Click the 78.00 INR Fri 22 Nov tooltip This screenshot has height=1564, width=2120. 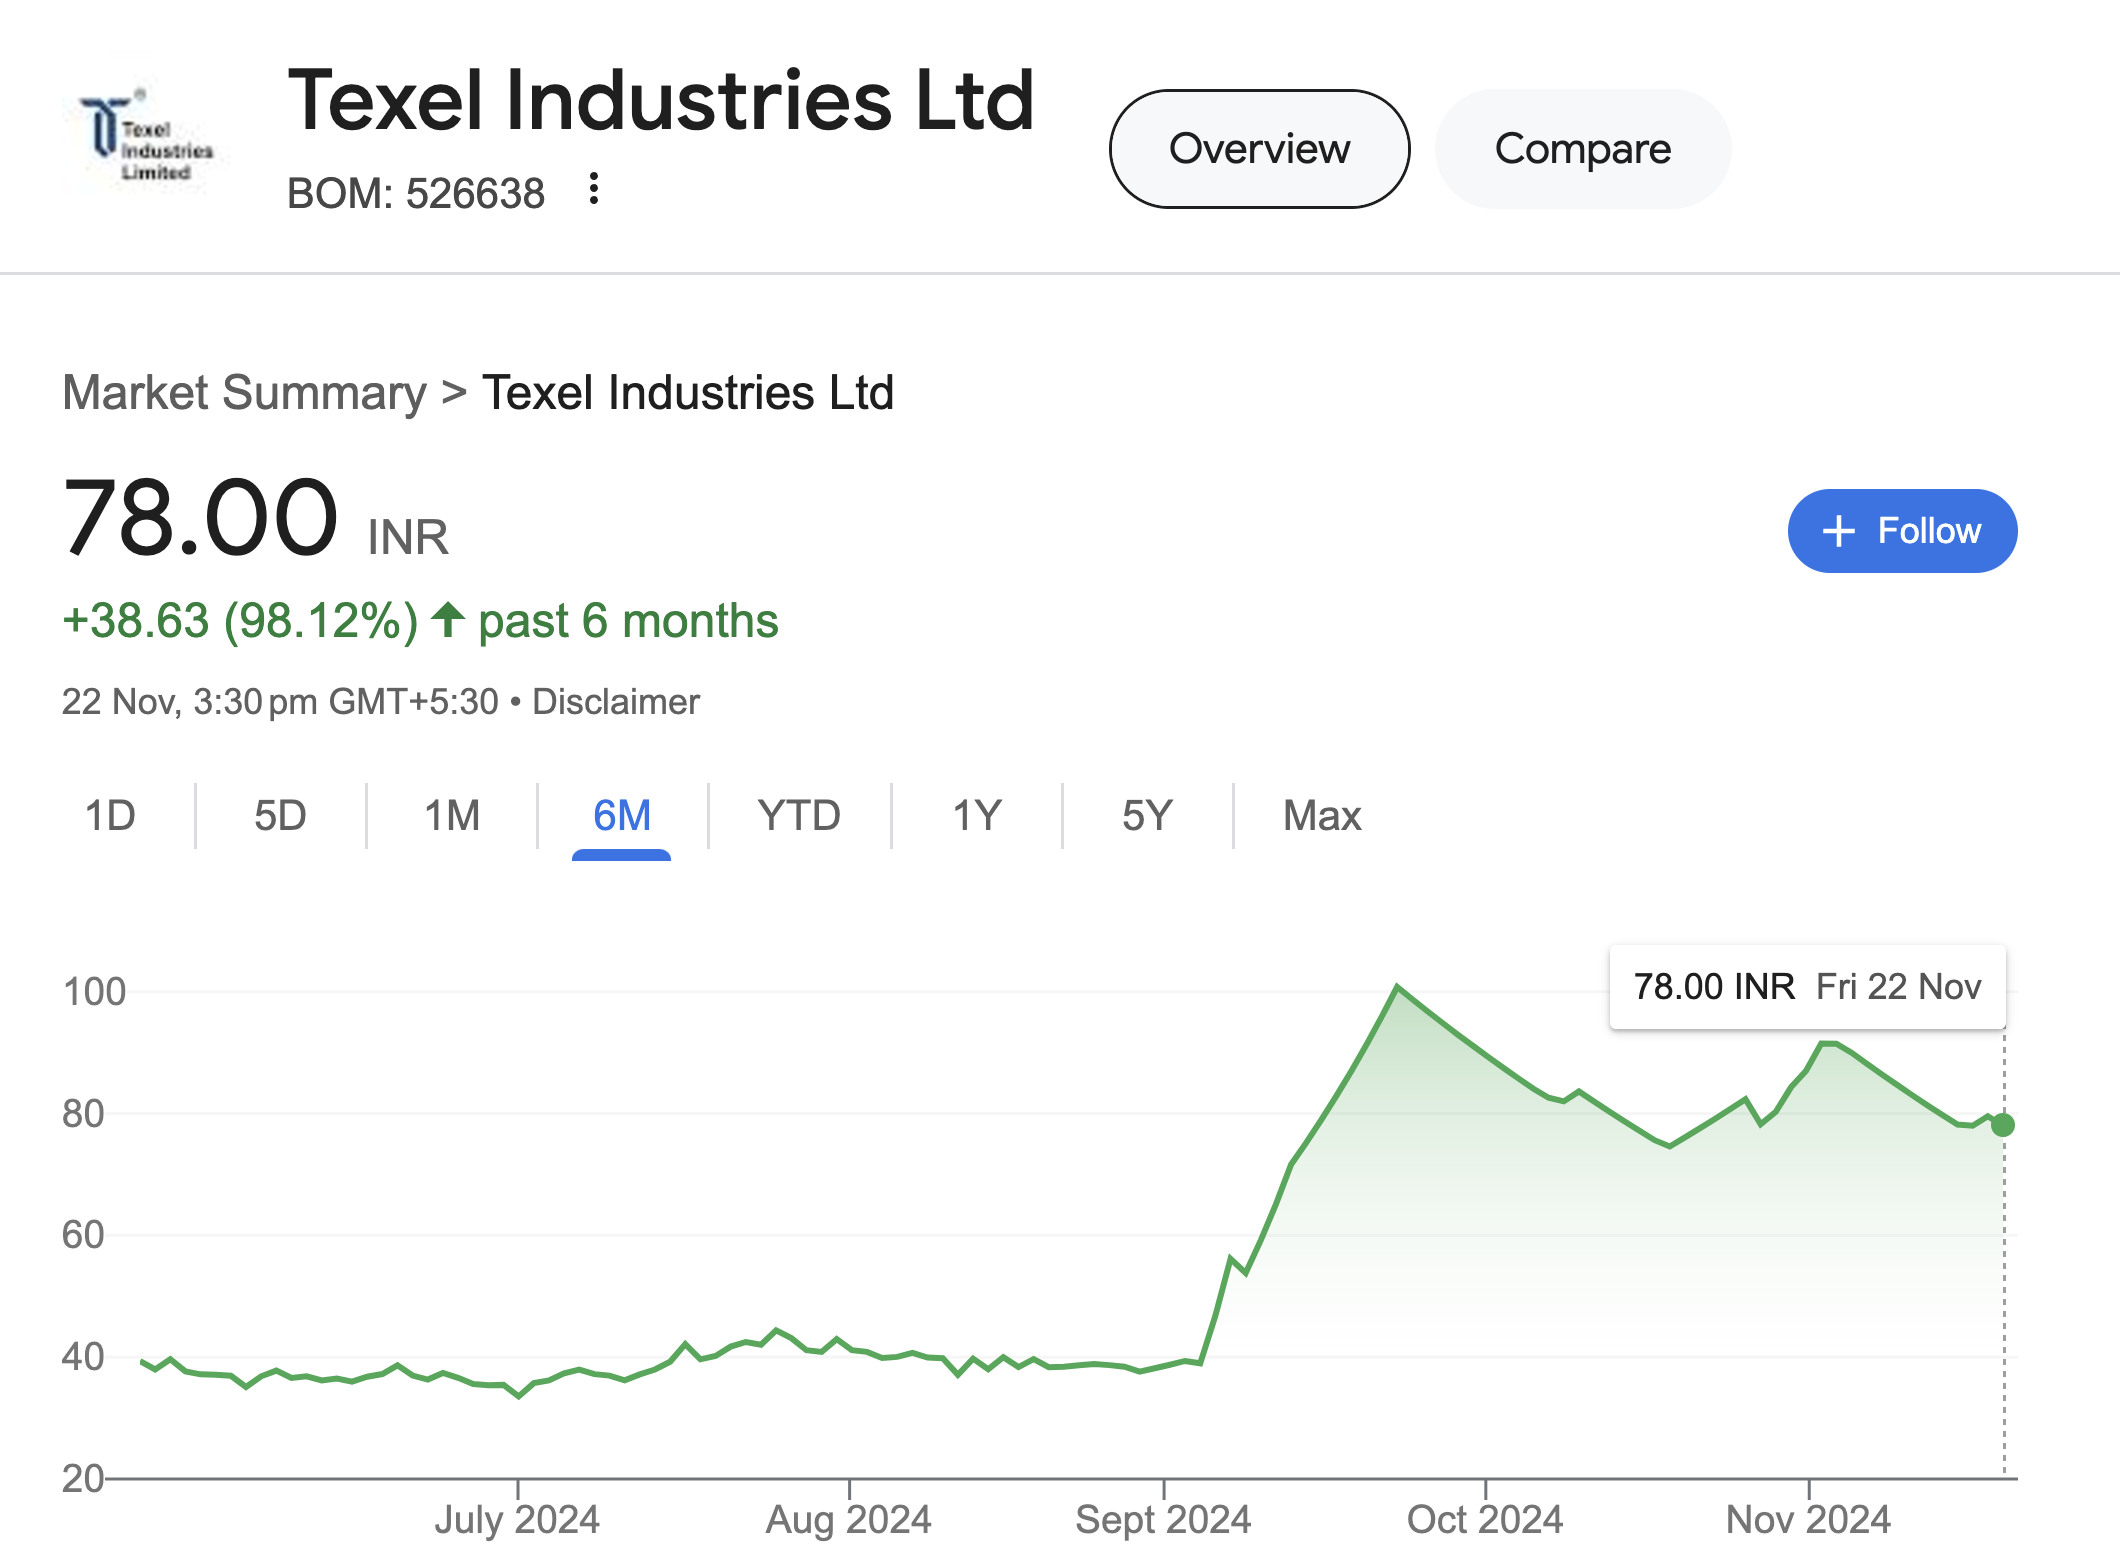click(x=1807, y=987)
